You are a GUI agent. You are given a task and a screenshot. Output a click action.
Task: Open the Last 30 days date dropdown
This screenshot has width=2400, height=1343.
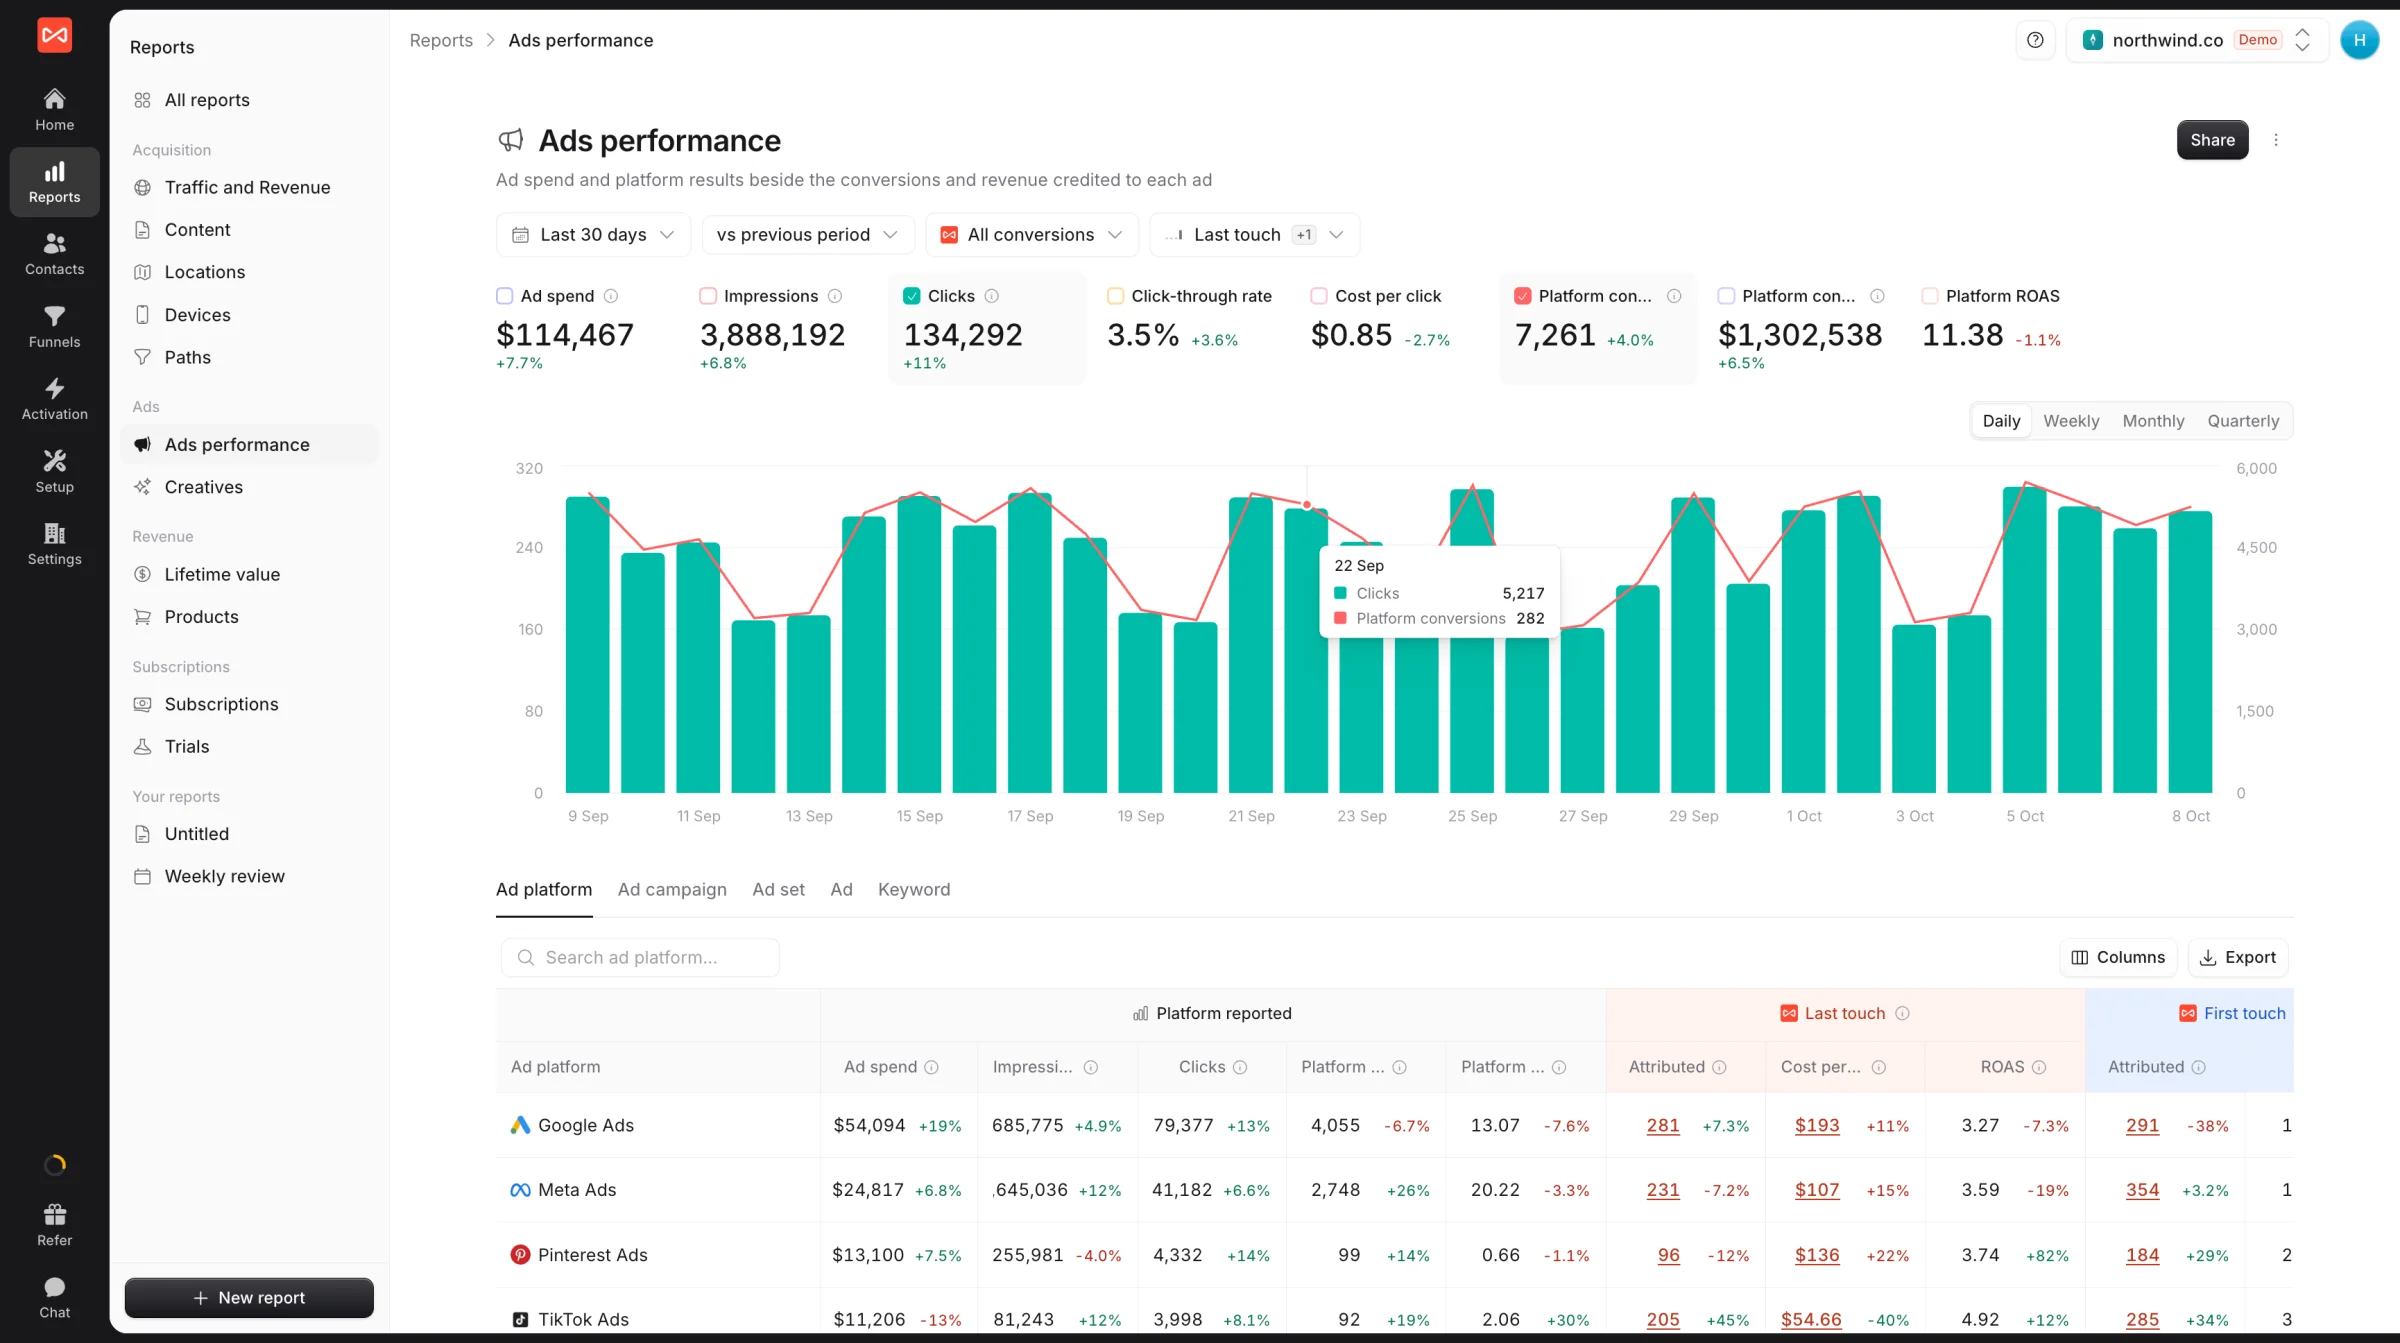[x=593, y=235]
